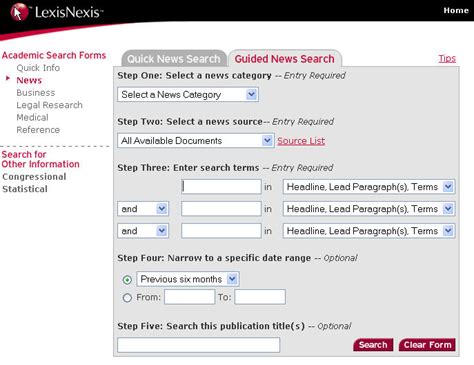
Task: Switch to Quick News Search tab
Action: (174, 59)
